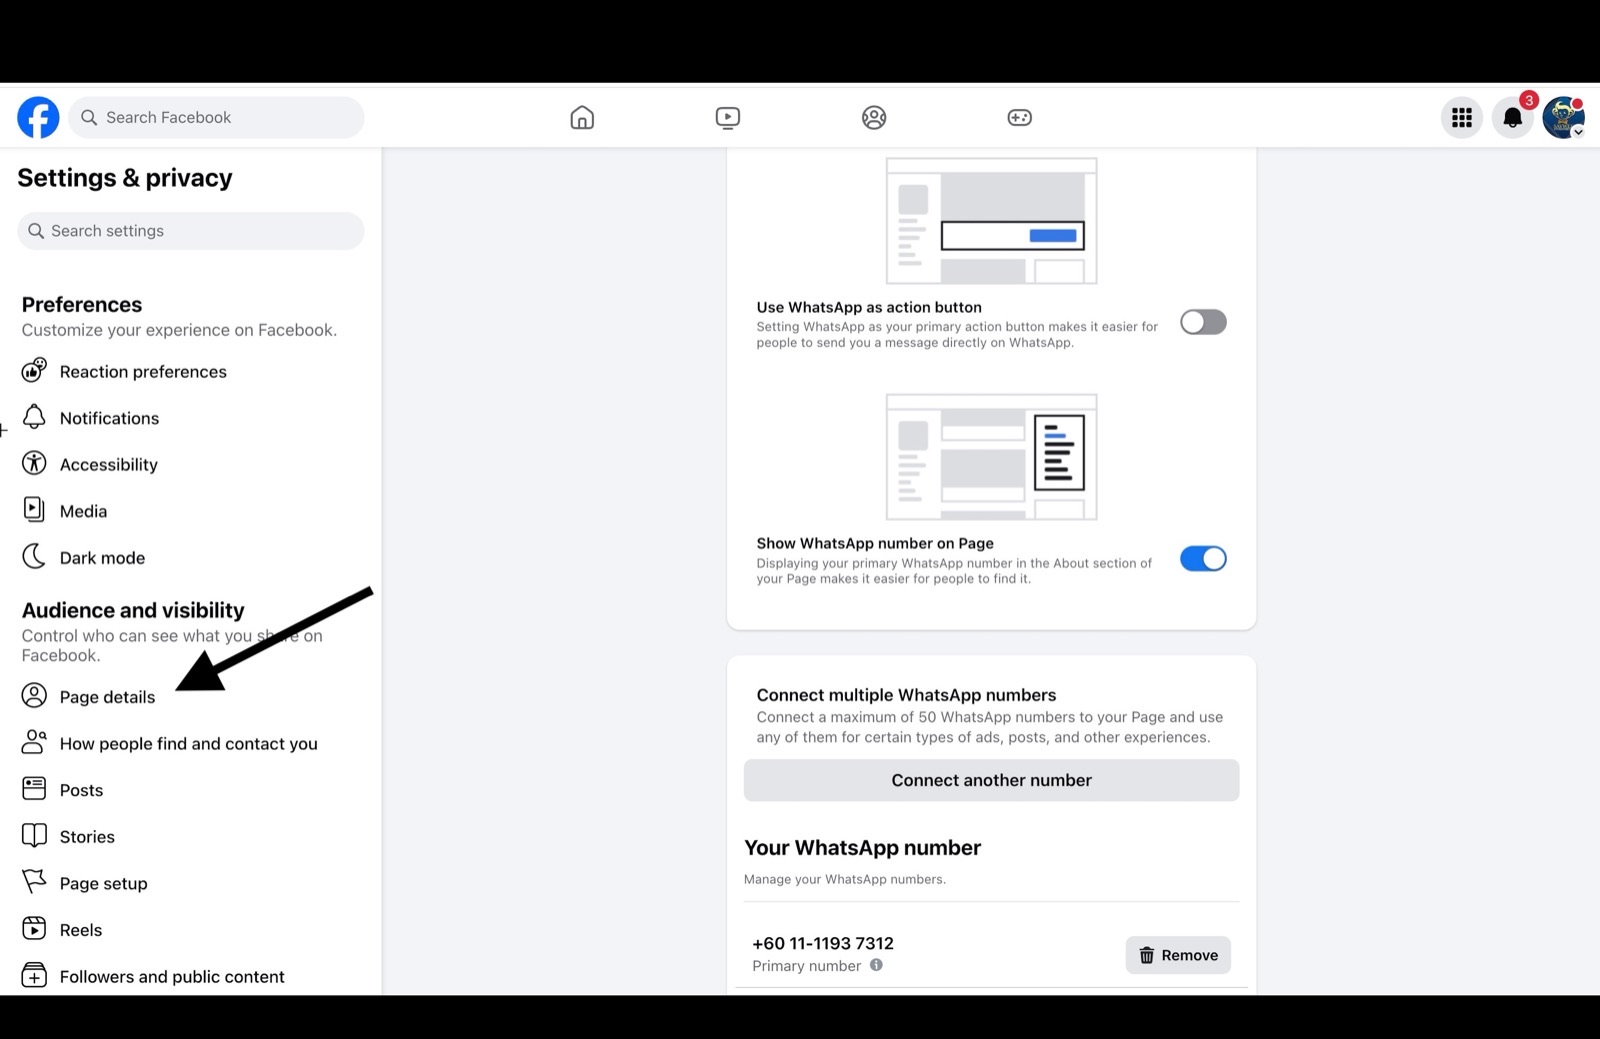Click the WhatsApp action button illustration

click(991, 221)
